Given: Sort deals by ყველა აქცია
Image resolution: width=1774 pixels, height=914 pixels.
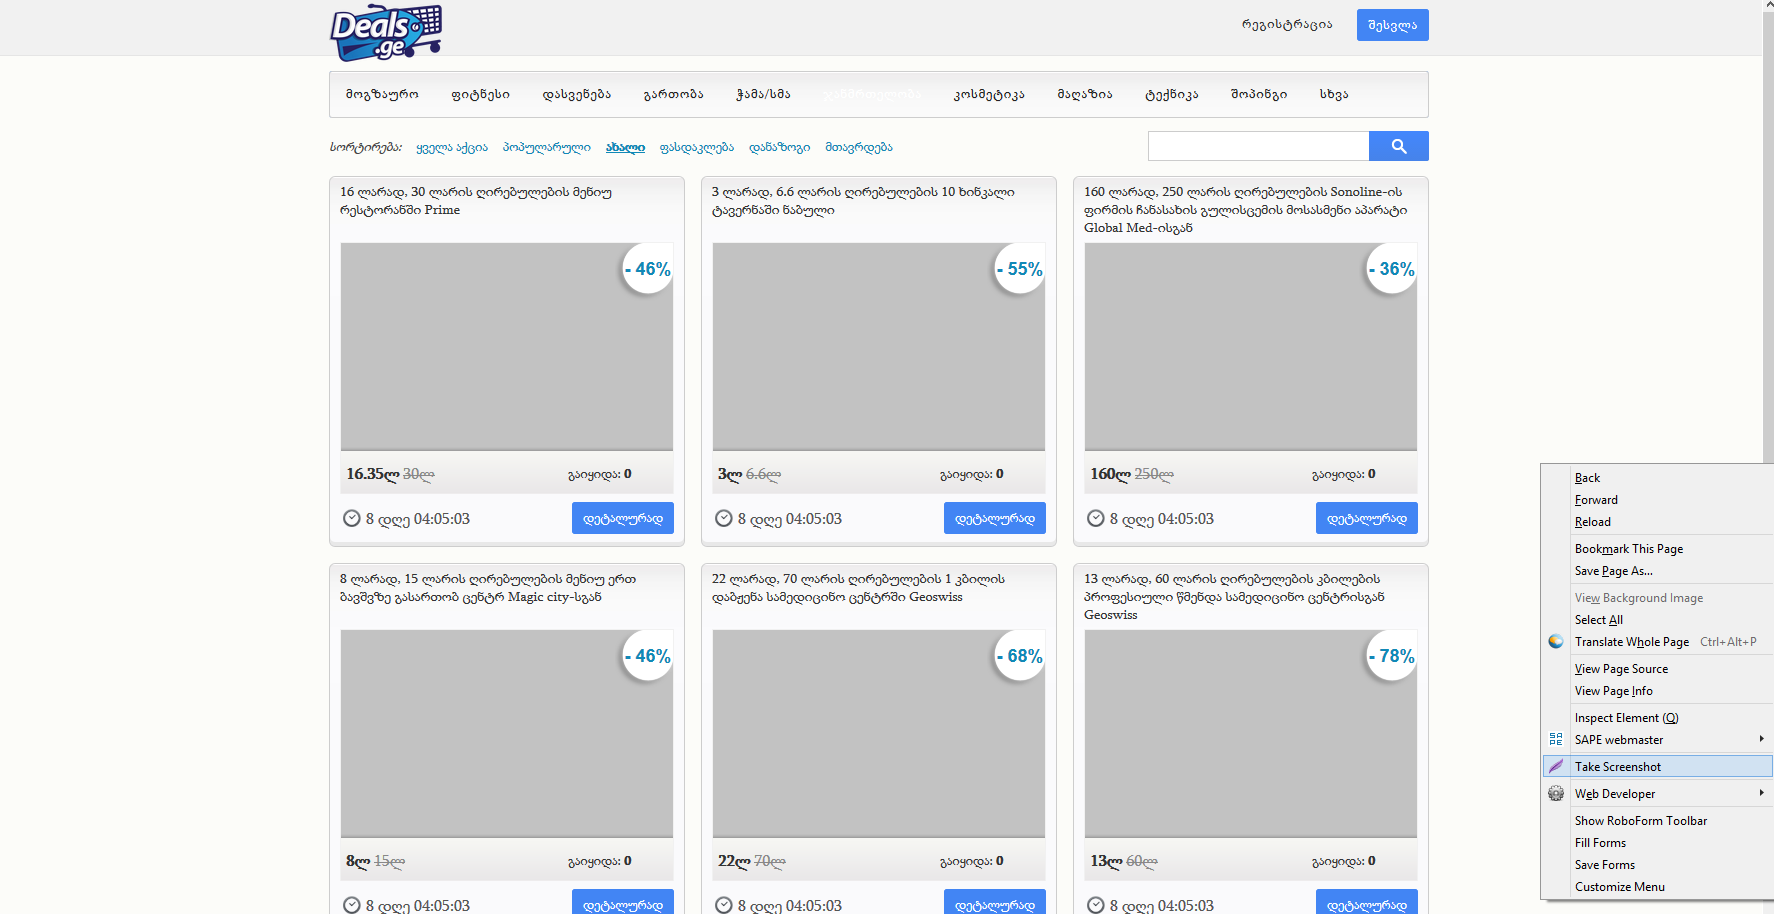Looking at the screenshot, I should point(452,147).
